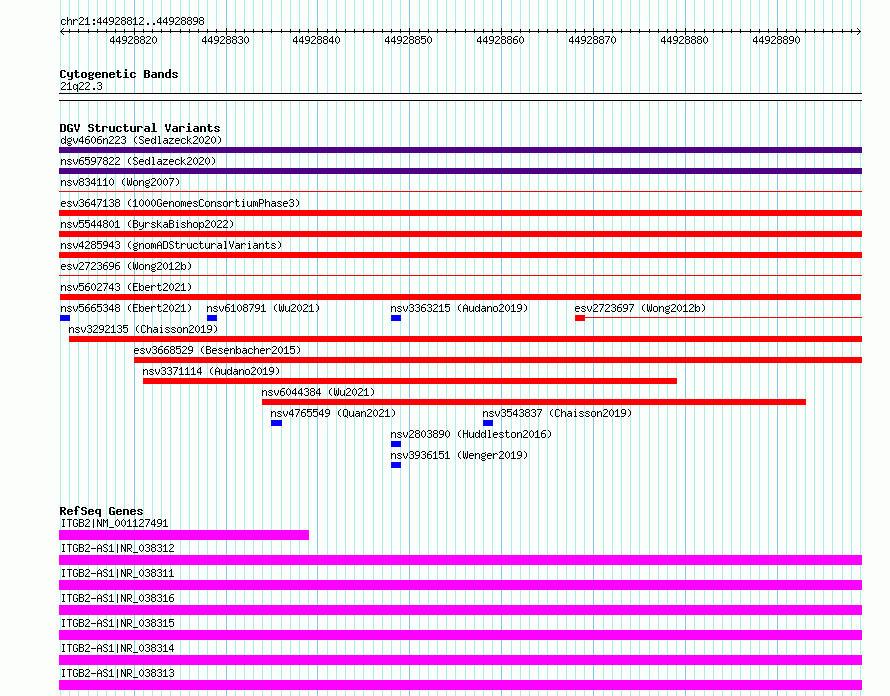Click the magenta ITGB2 NM_001127491 gene bar
890x696 pixels.
(x=184, y=535)
